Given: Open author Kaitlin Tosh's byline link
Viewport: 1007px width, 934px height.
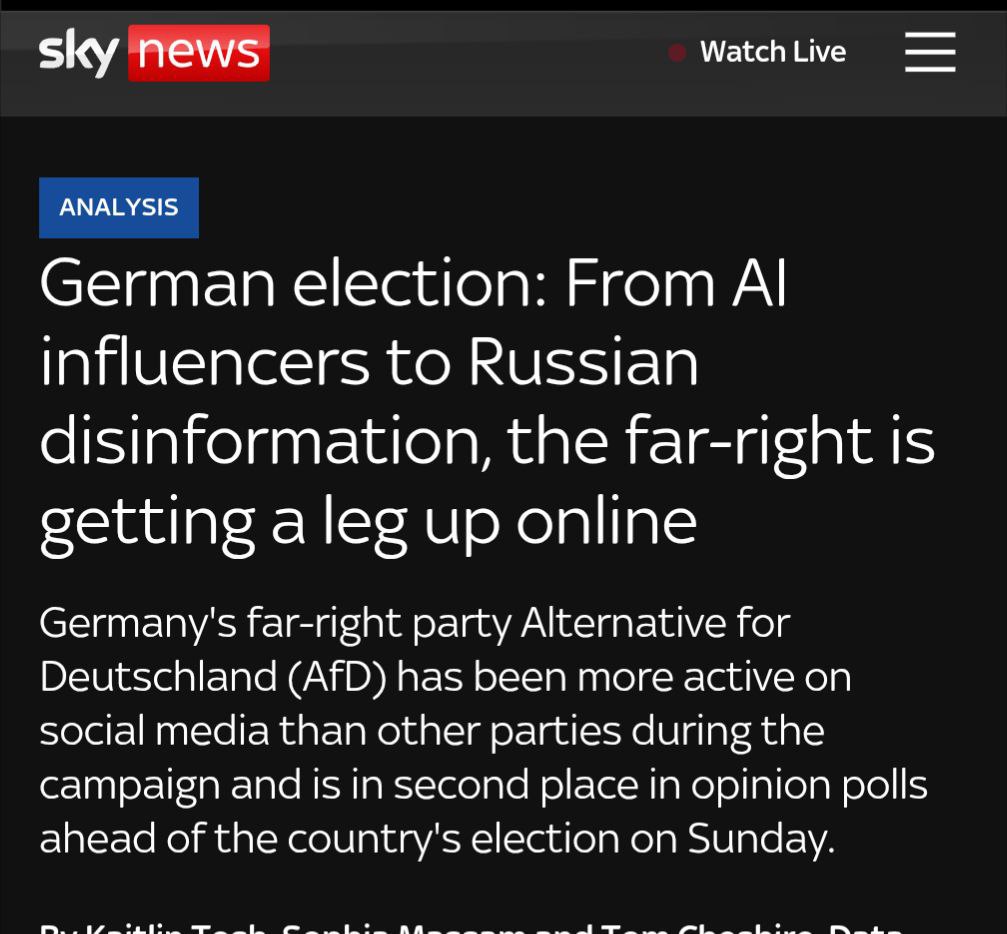Looking at the screenshot, I should [175, 929].
